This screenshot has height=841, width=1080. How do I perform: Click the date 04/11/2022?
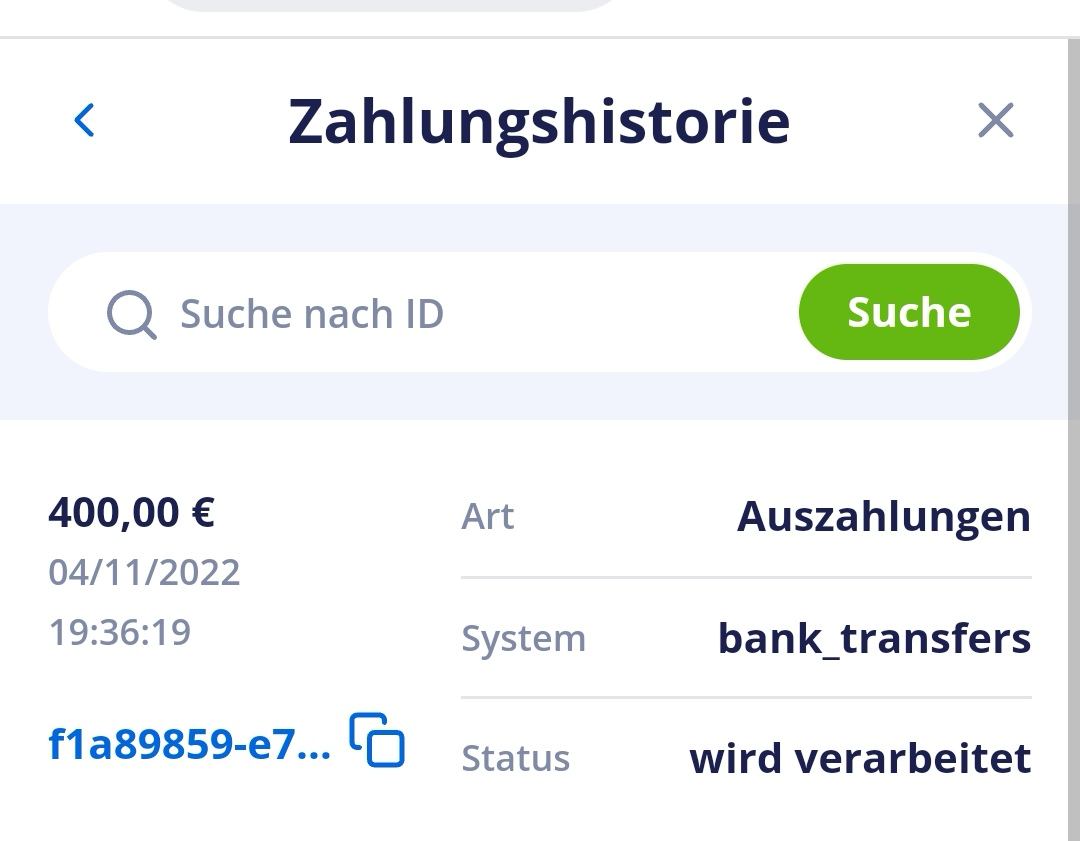[x=144, y=573]
